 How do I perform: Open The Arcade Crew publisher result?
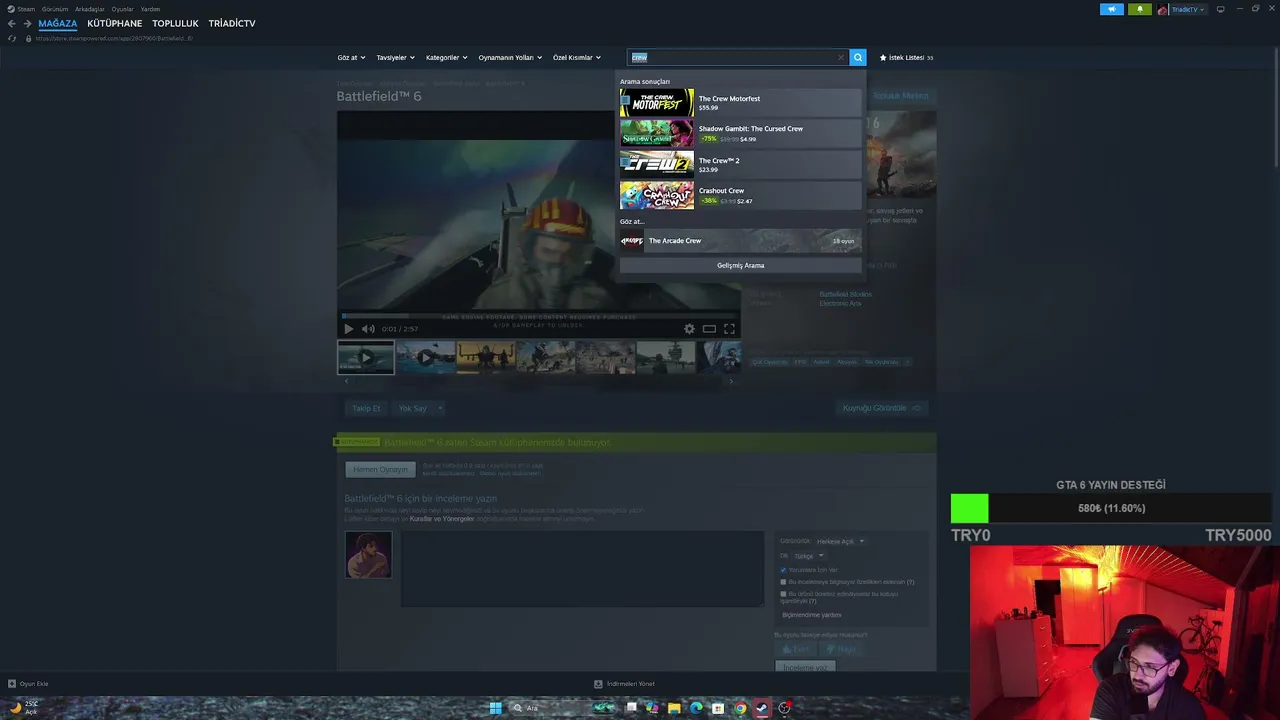tap(740, 241)
